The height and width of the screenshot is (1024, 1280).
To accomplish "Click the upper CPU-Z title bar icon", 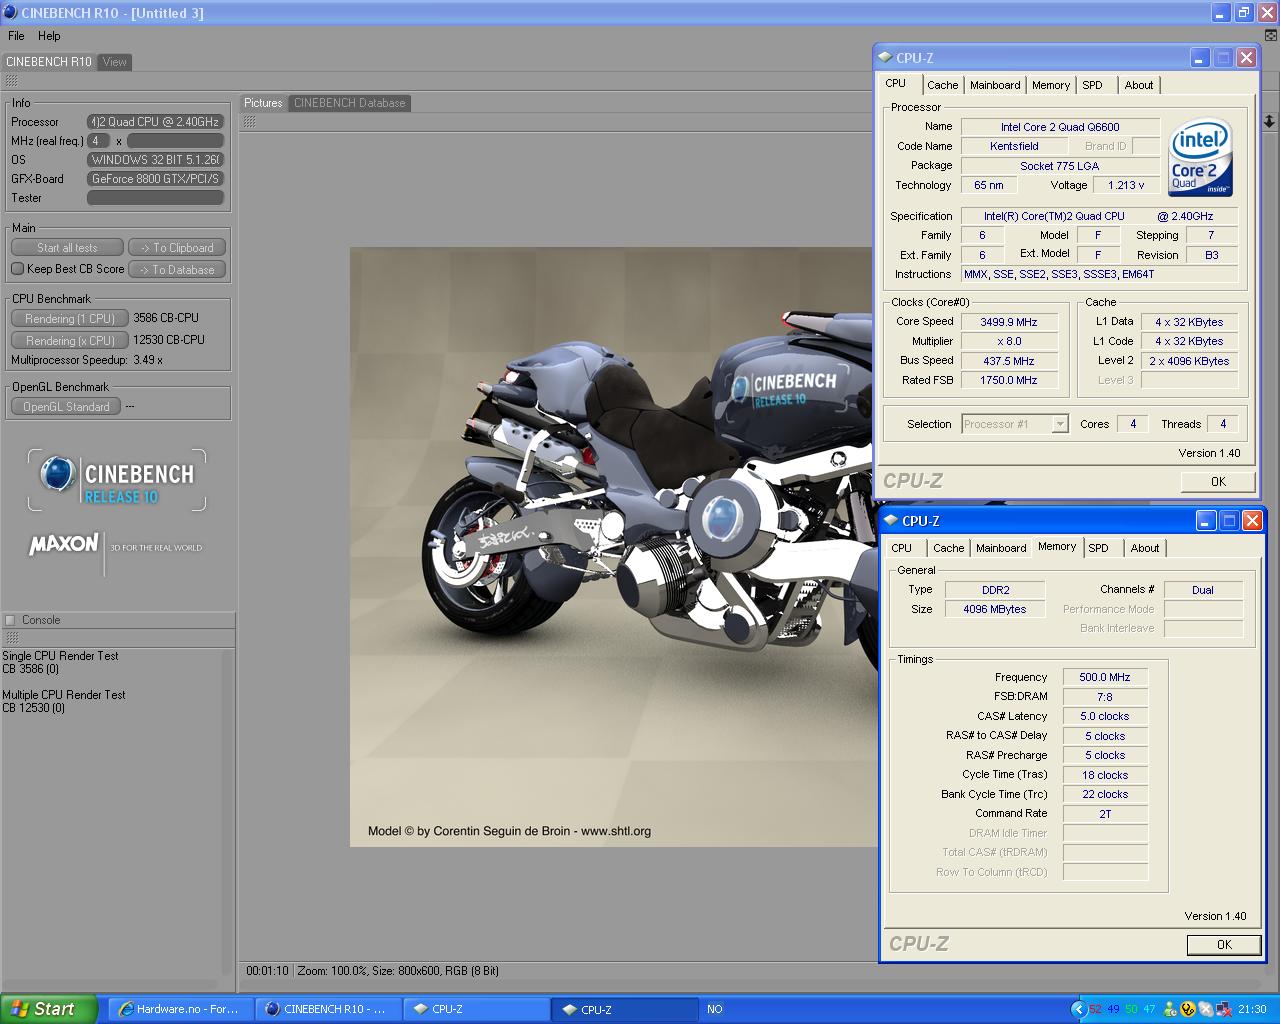I will click(885, 58).
